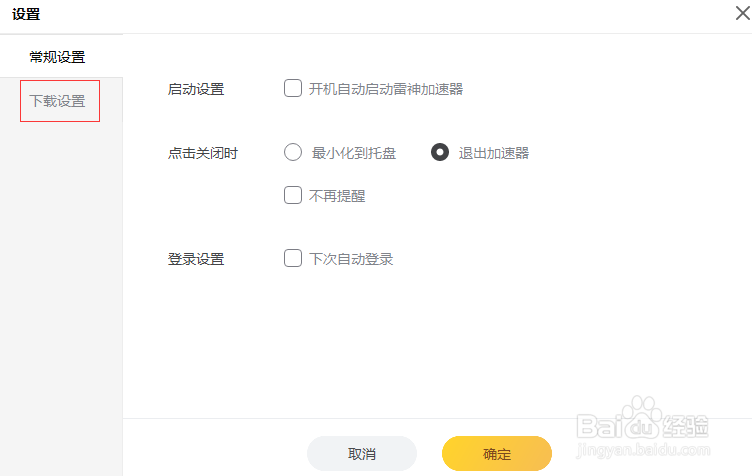Enable the 开机自动启动雷神加速器 checkbox

[x=293, y=88]
